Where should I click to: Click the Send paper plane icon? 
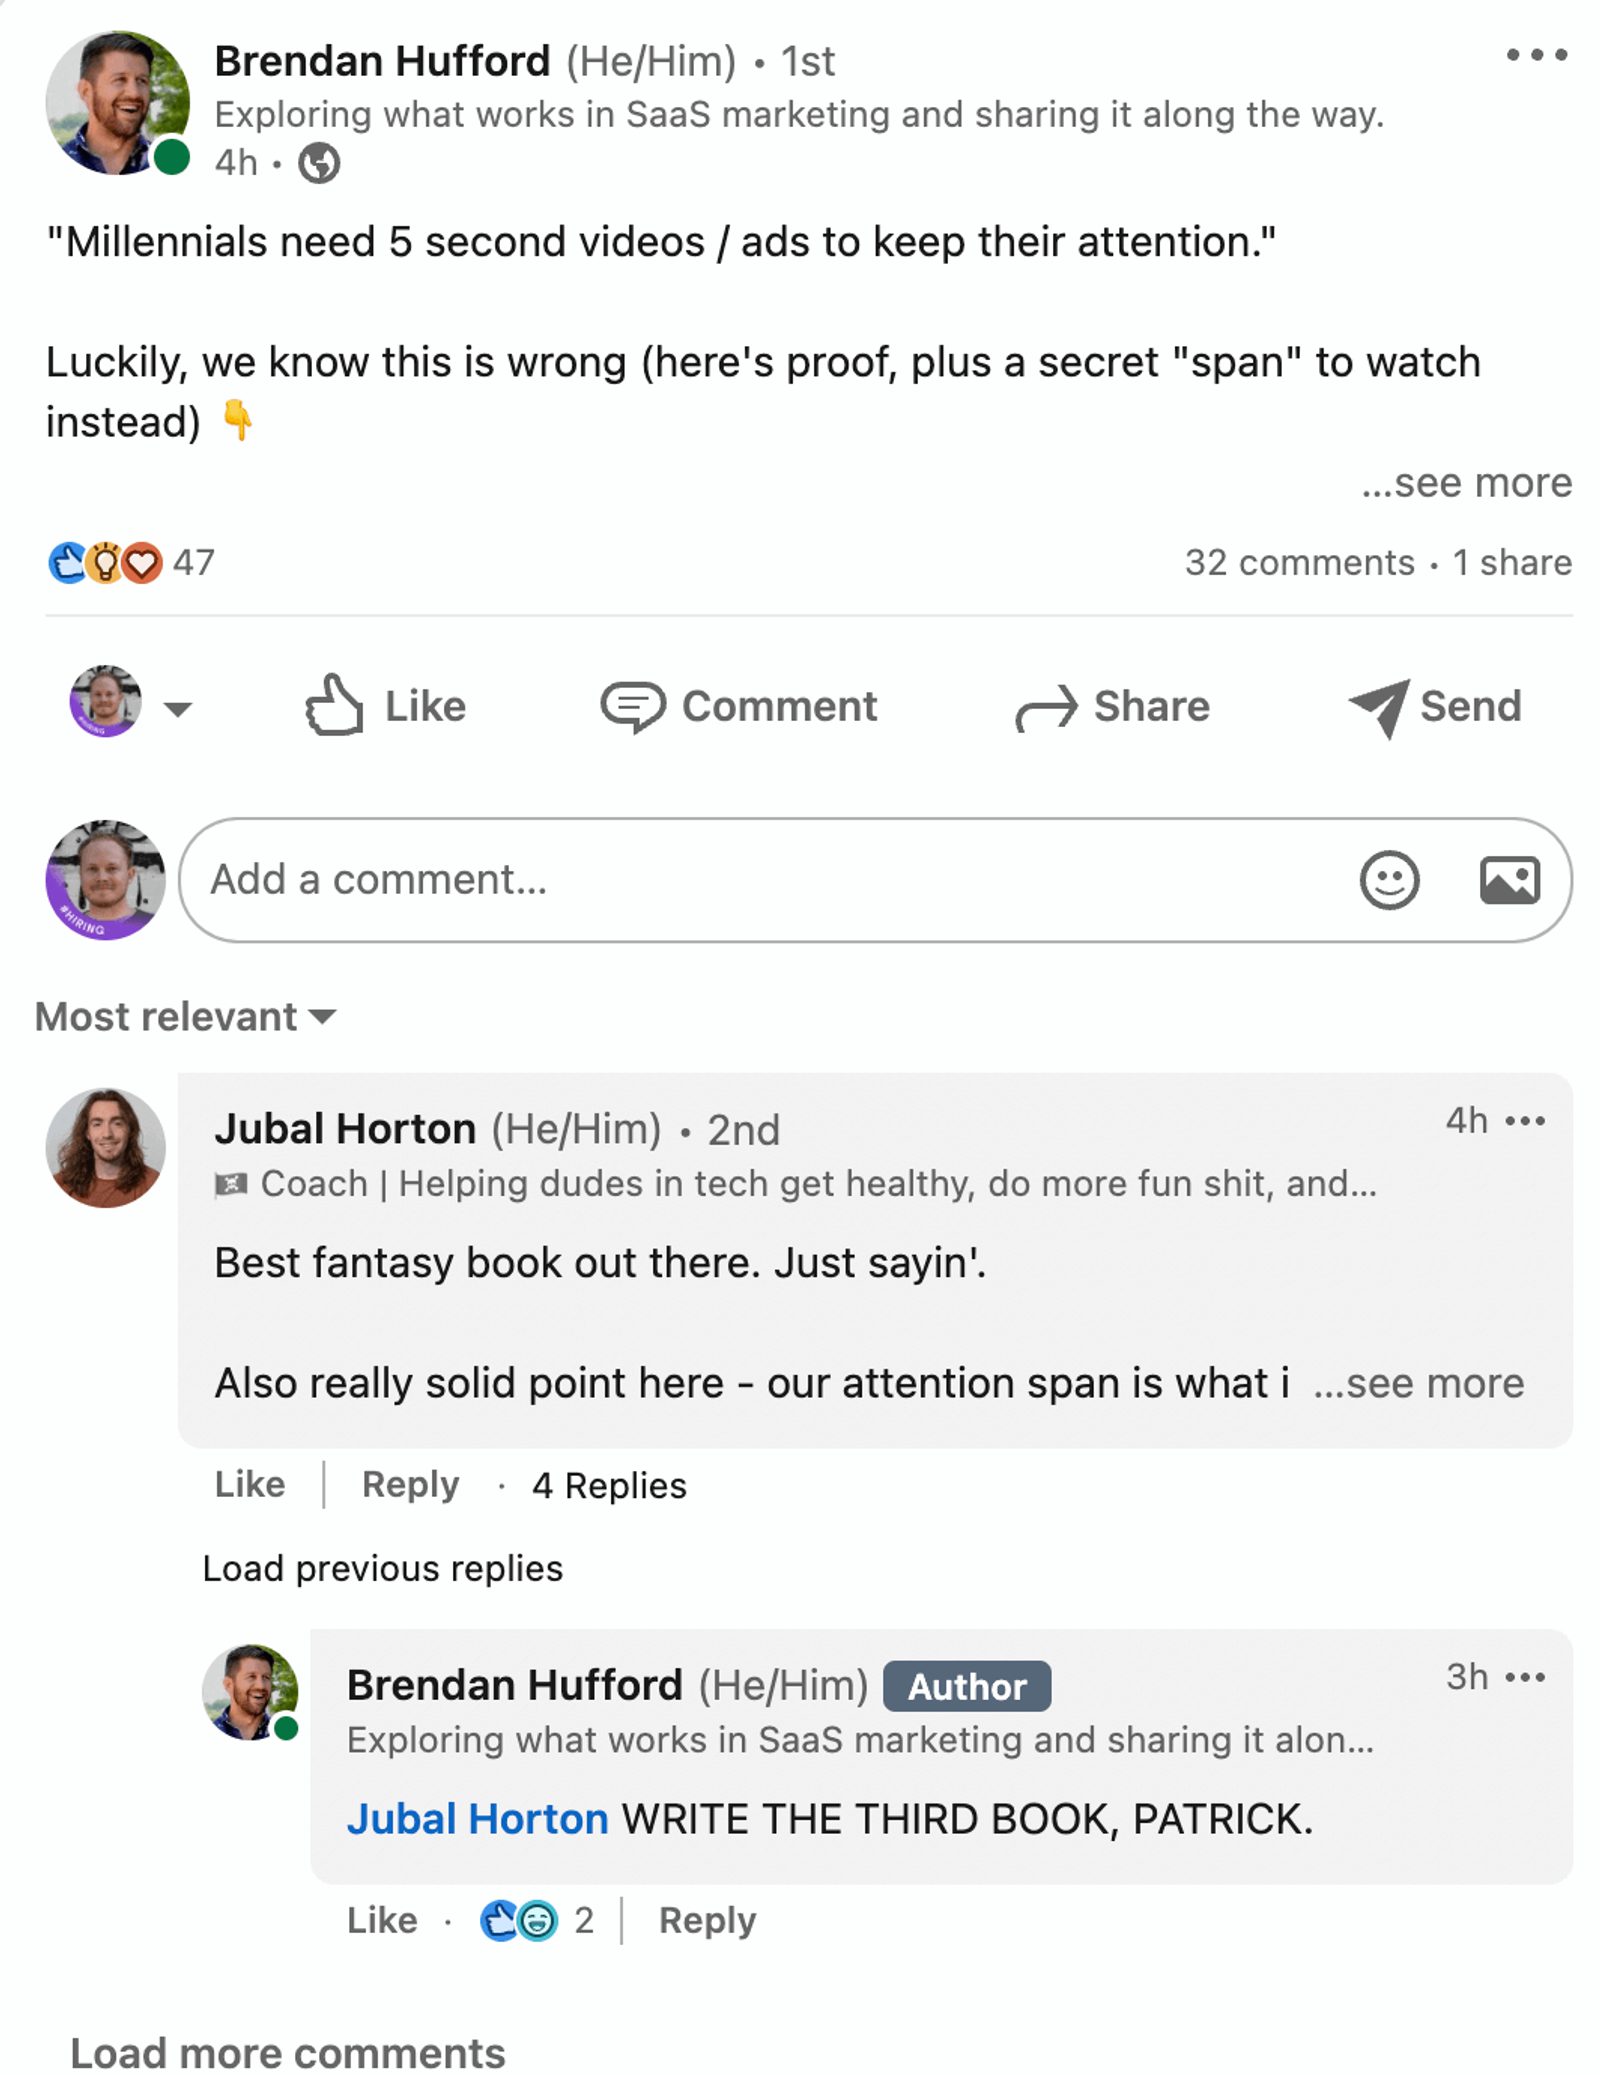click(1379, 707)
